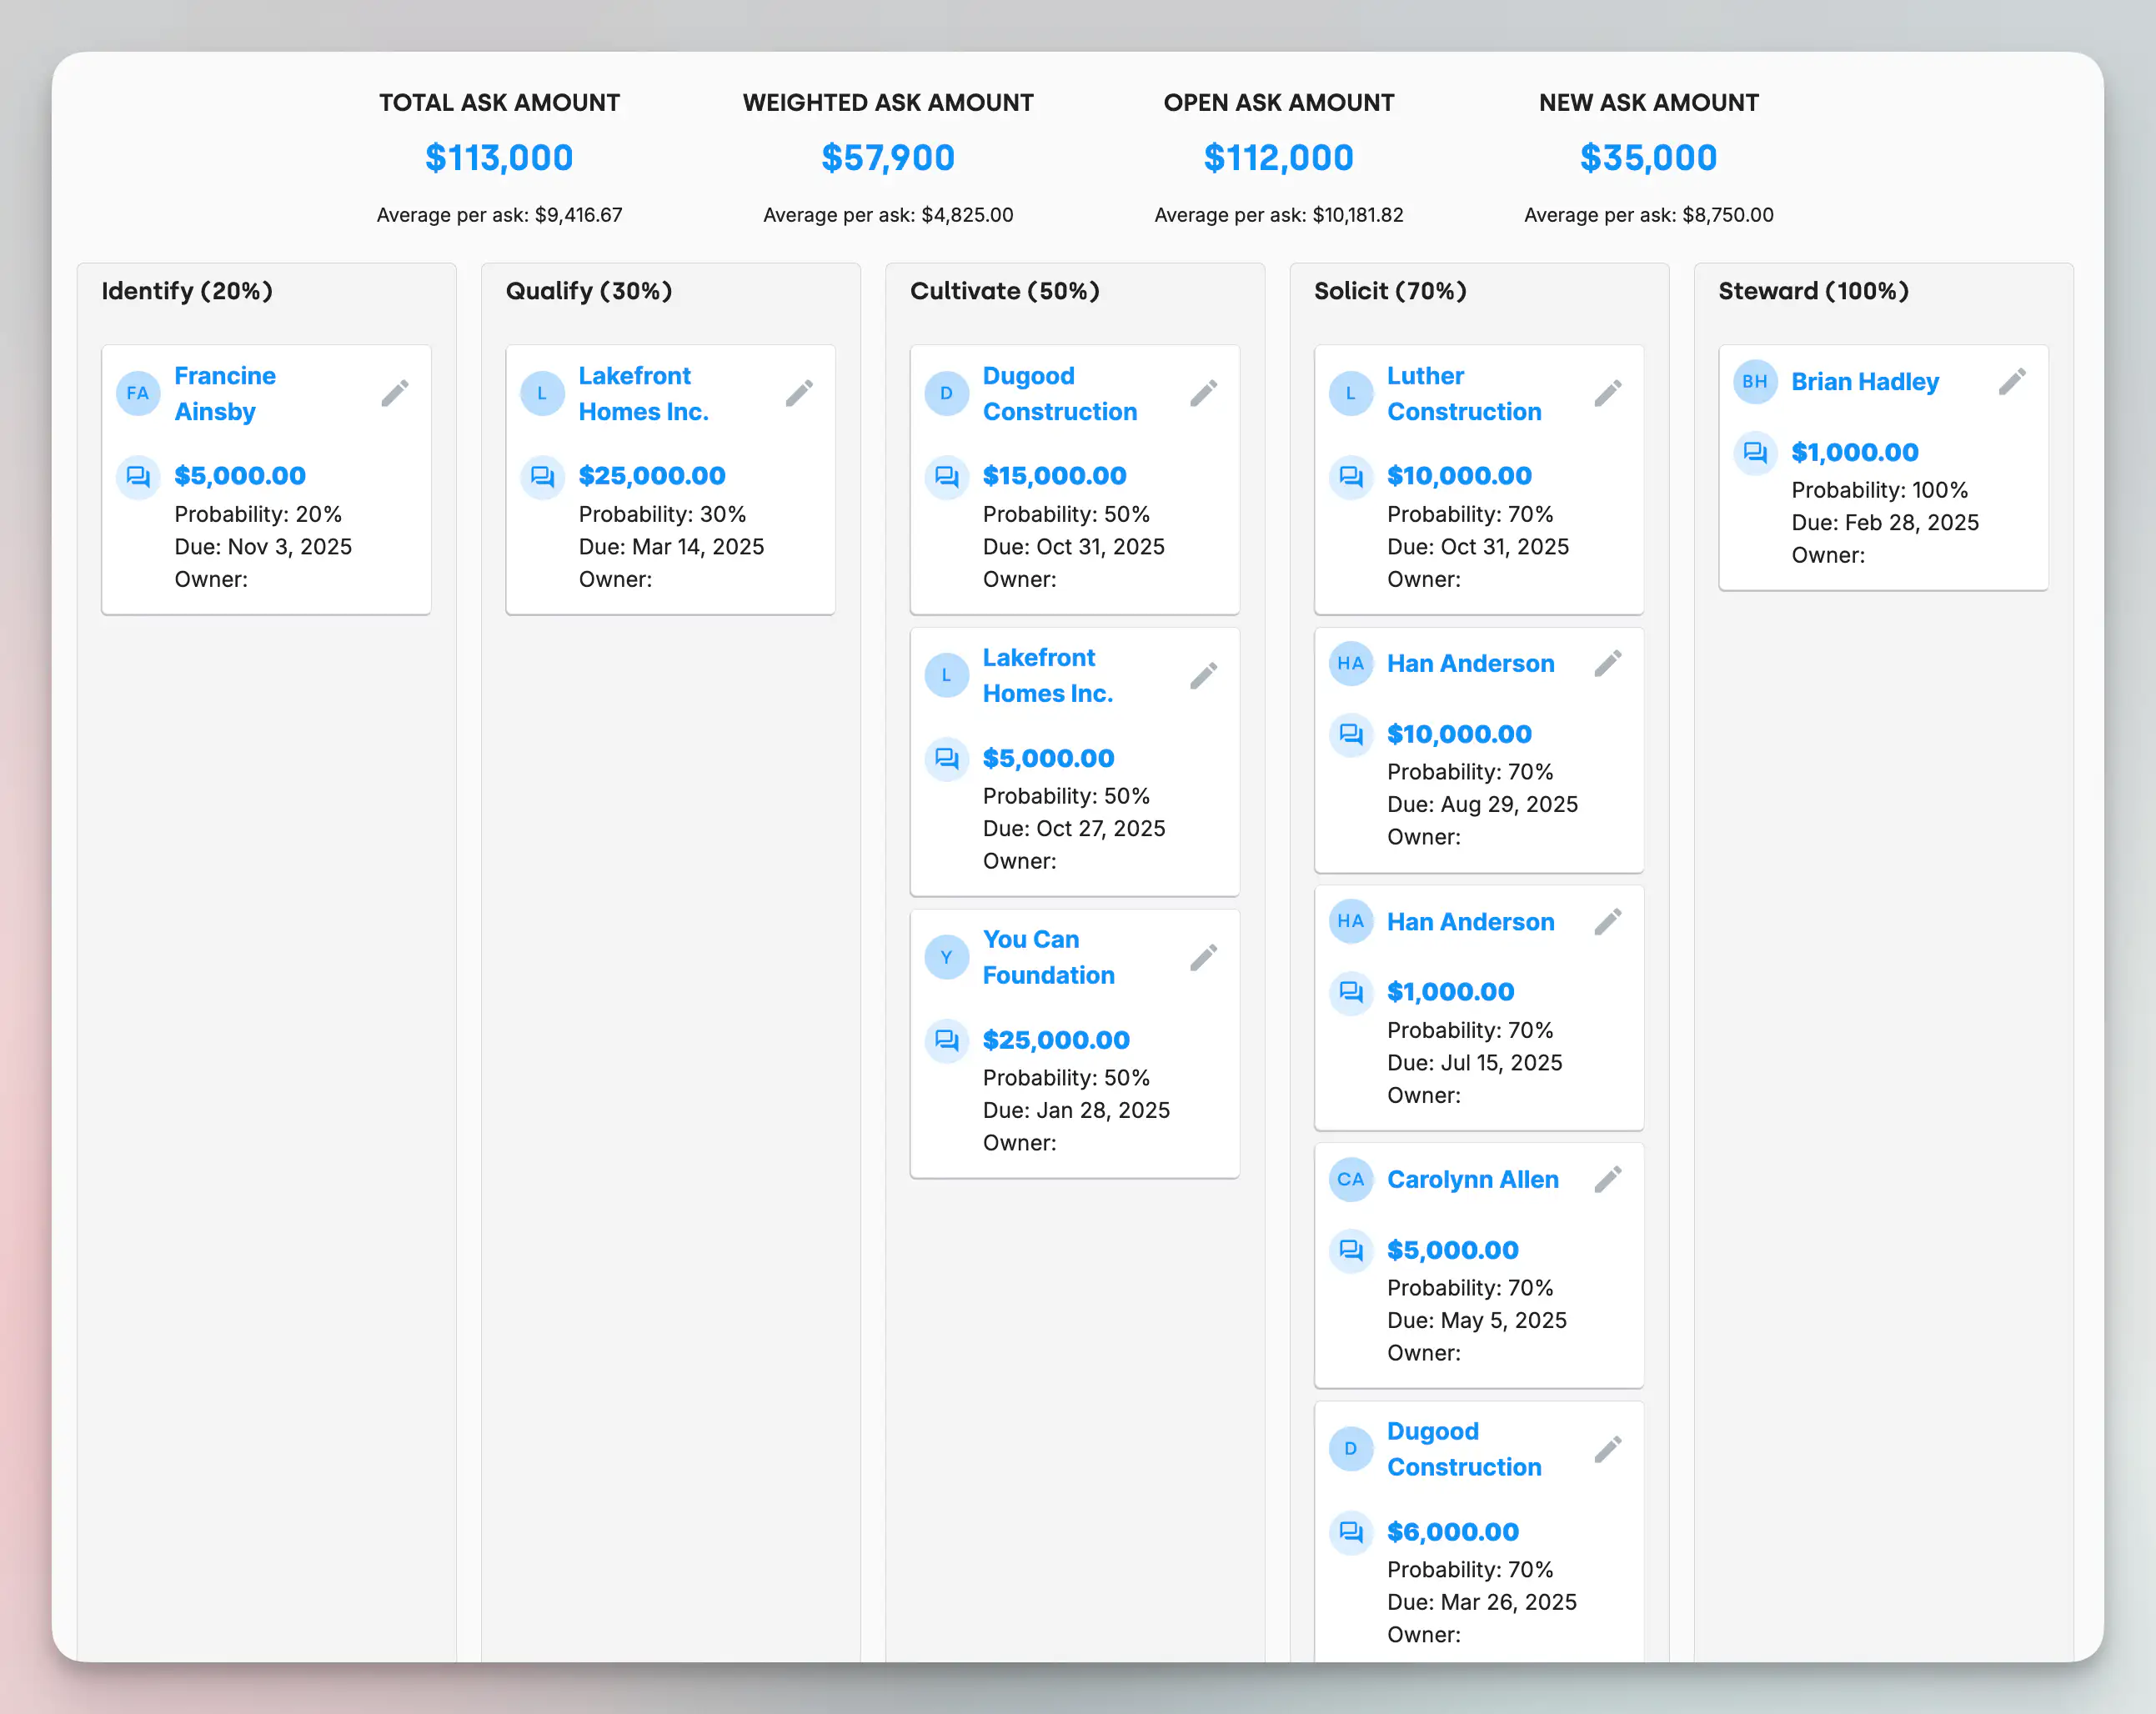Click the $57,900 weighted ask value
The width and height of the screenshot is (2156, 1714).
click(888, 157)
